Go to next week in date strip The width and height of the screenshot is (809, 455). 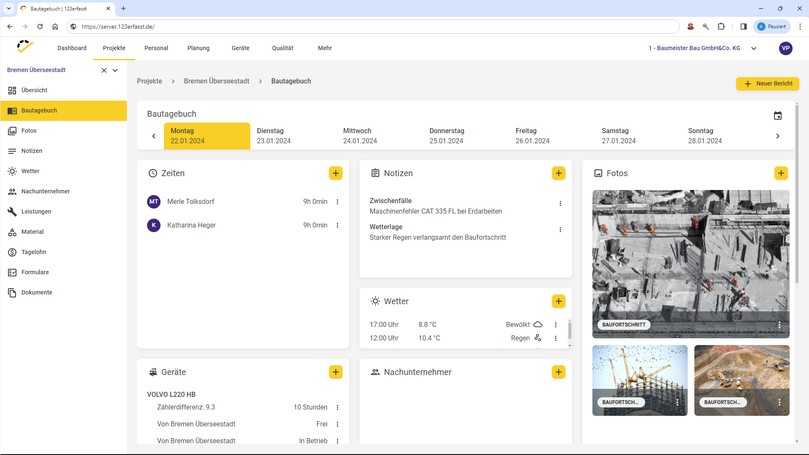coord(777,136)
